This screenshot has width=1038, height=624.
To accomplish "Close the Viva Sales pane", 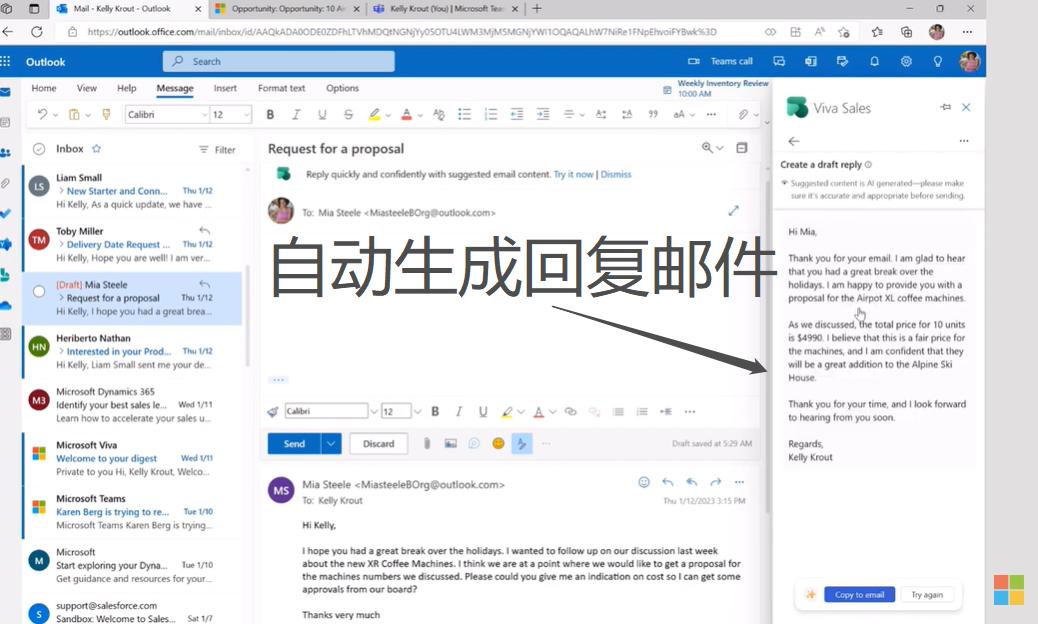I will (966, 107).
